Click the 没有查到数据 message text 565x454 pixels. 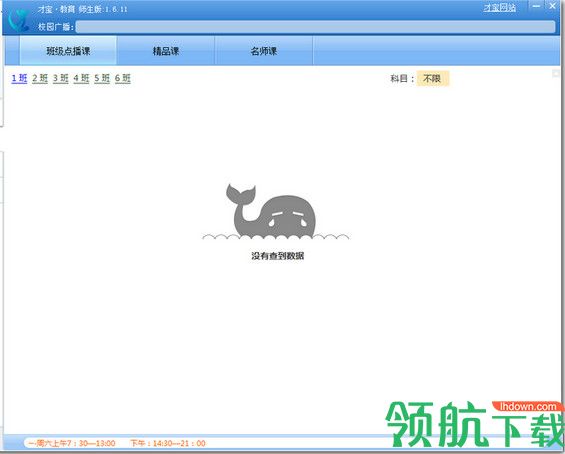click(x=277, y=256)
